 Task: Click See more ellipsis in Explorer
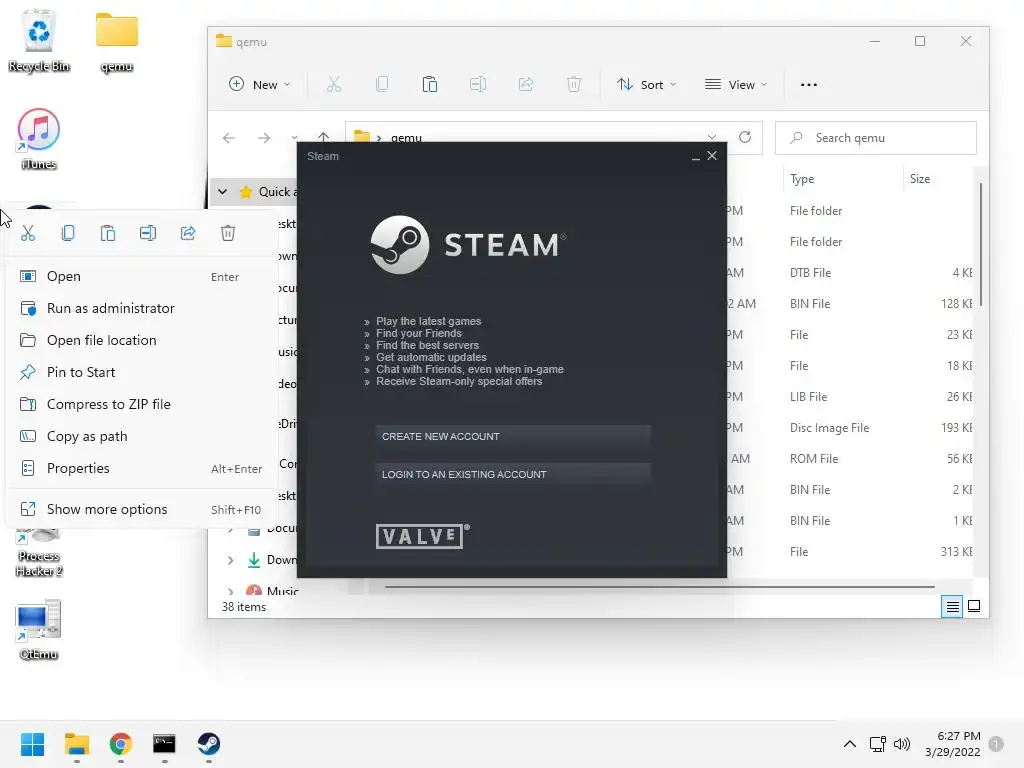click(x=808, y=84)
